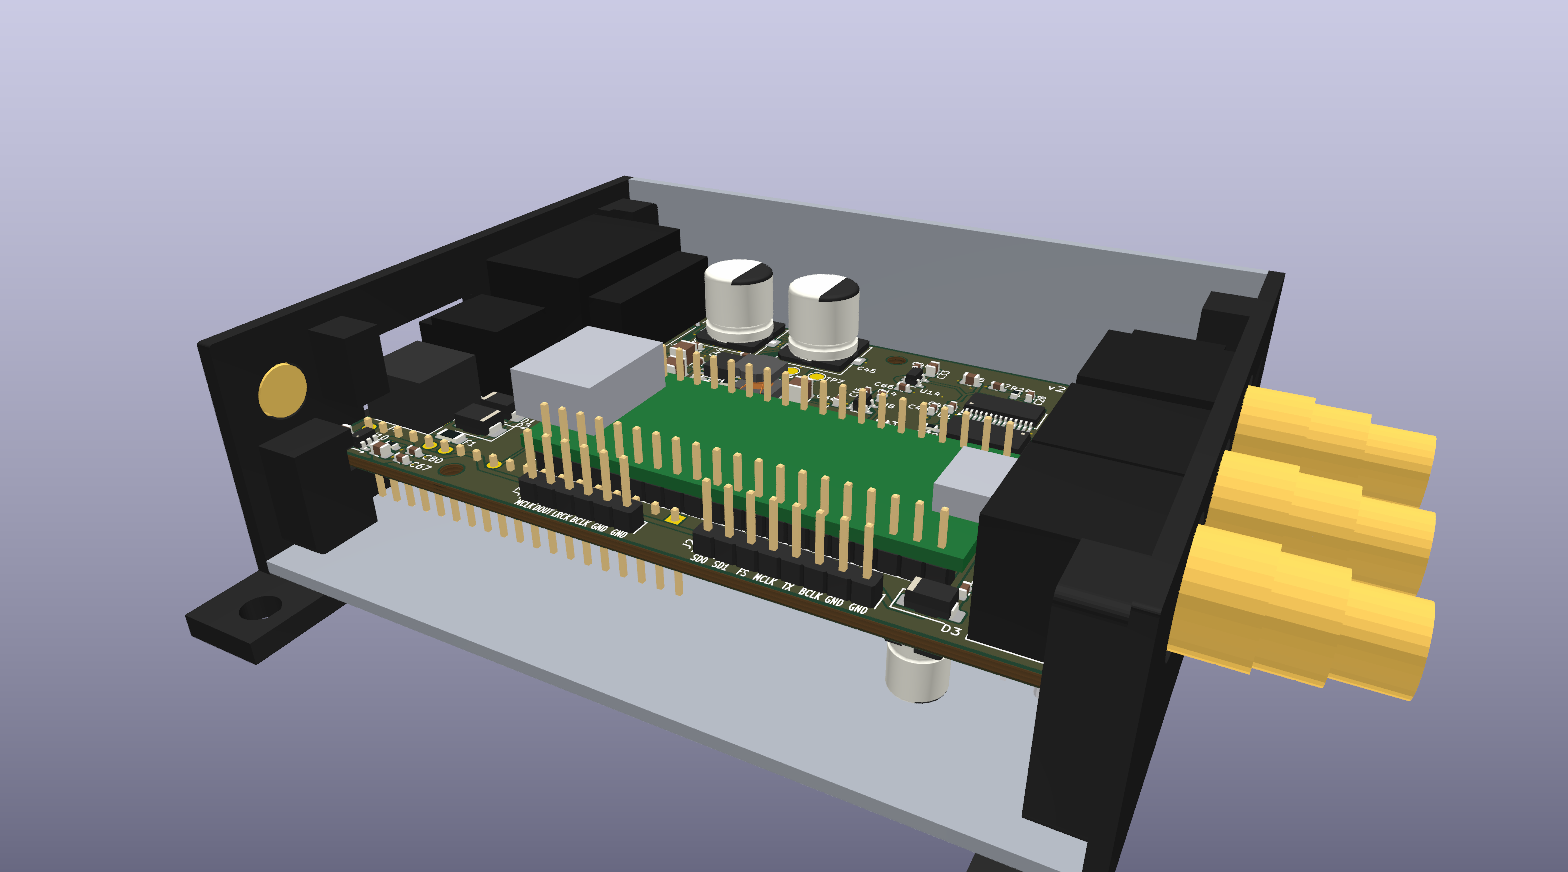Viewport: 1568px width, 872px height.
Task: Click the TX pin label
Action: click(x=788, y=587)
